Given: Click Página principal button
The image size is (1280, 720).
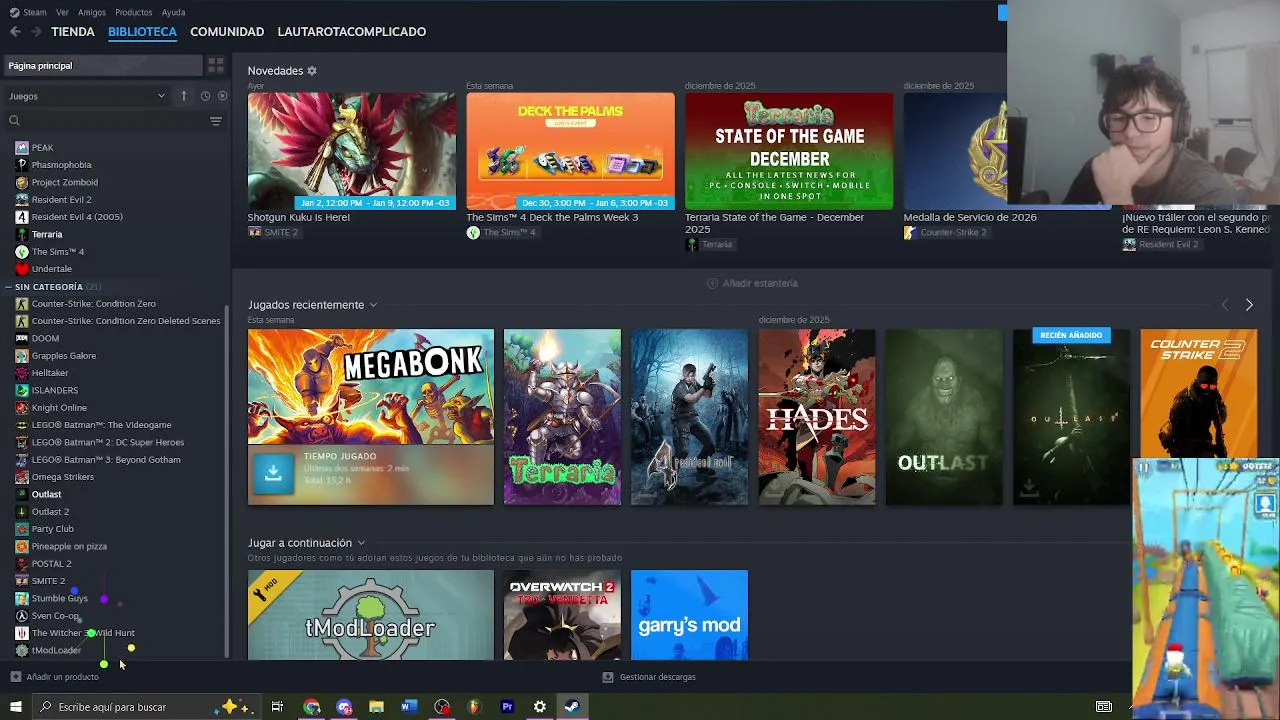Looking at the screenshot, I should tap(102, 66).
